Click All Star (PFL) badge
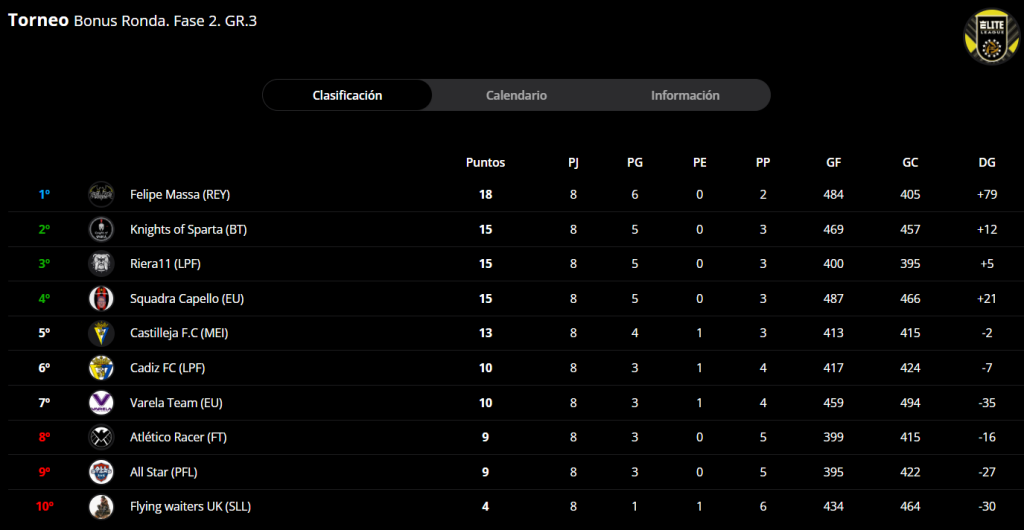This screenshot has height=530, width=1024. (101, 471)
